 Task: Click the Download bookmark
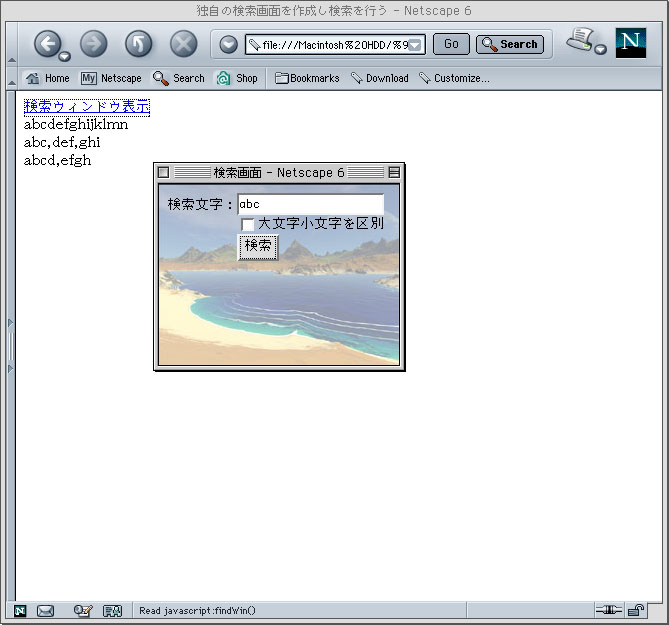379,78
